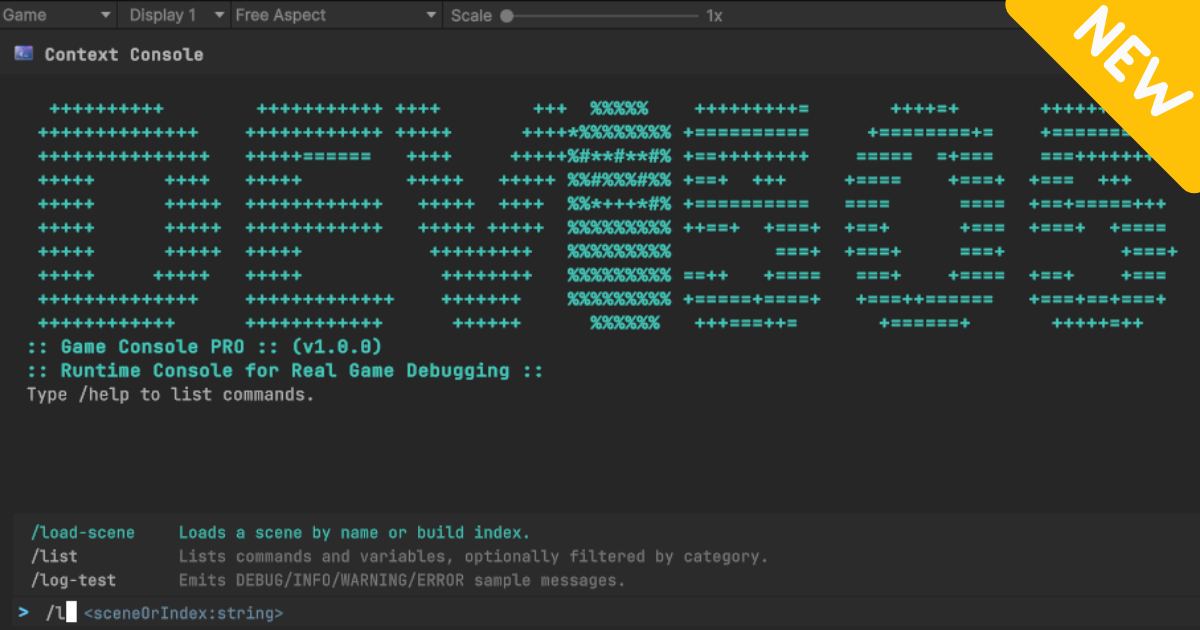Pick the /log-test command suggestion
Image resolution: width=1200 pixels, height=630 pixels.
73,580
